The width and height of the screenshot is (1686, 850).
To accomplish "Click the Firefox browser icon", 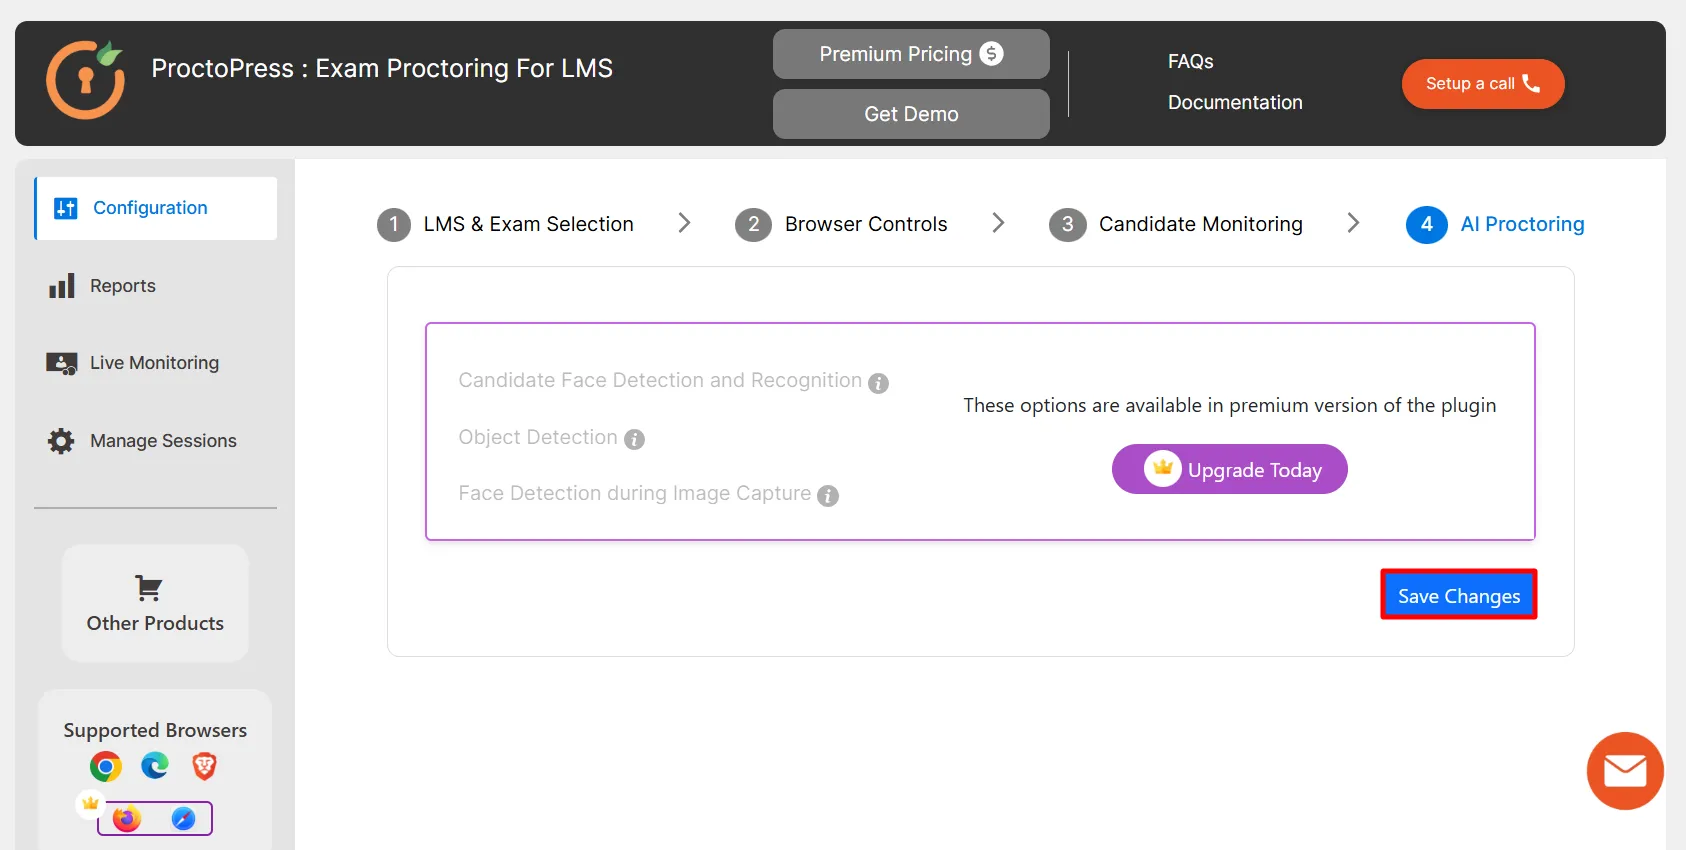I will click(x=127, y=818).
